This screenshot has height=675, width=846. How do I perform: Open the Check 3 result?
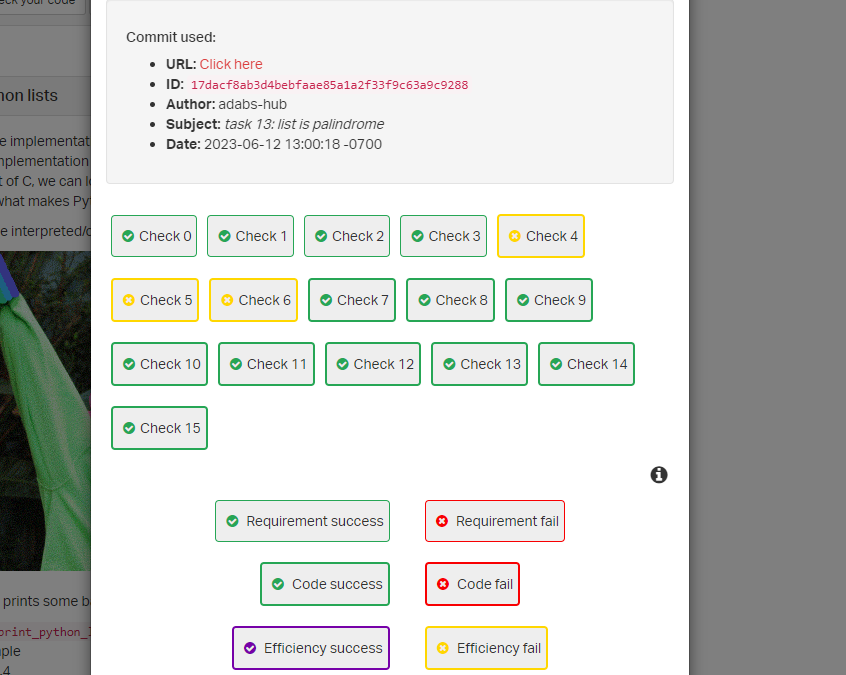[x=444, y=236]
